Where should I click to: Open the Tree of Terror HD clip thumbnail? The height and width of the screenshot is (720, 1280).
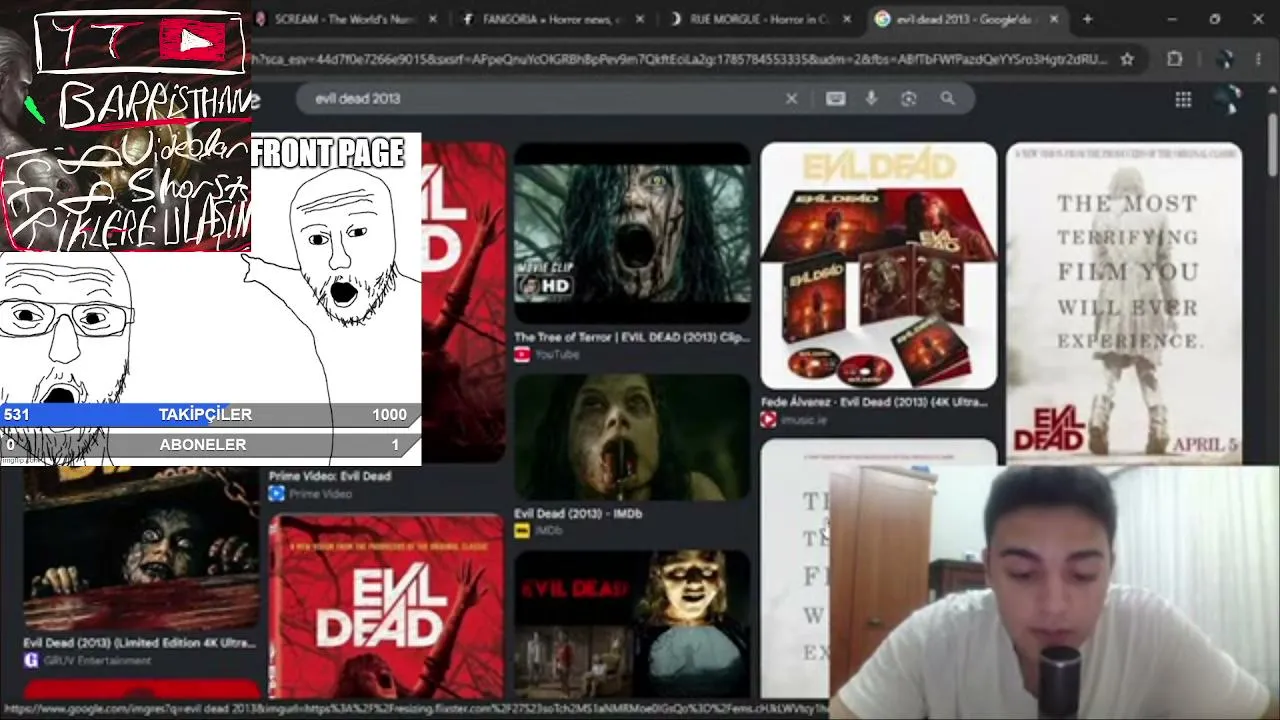pos(632,233)
